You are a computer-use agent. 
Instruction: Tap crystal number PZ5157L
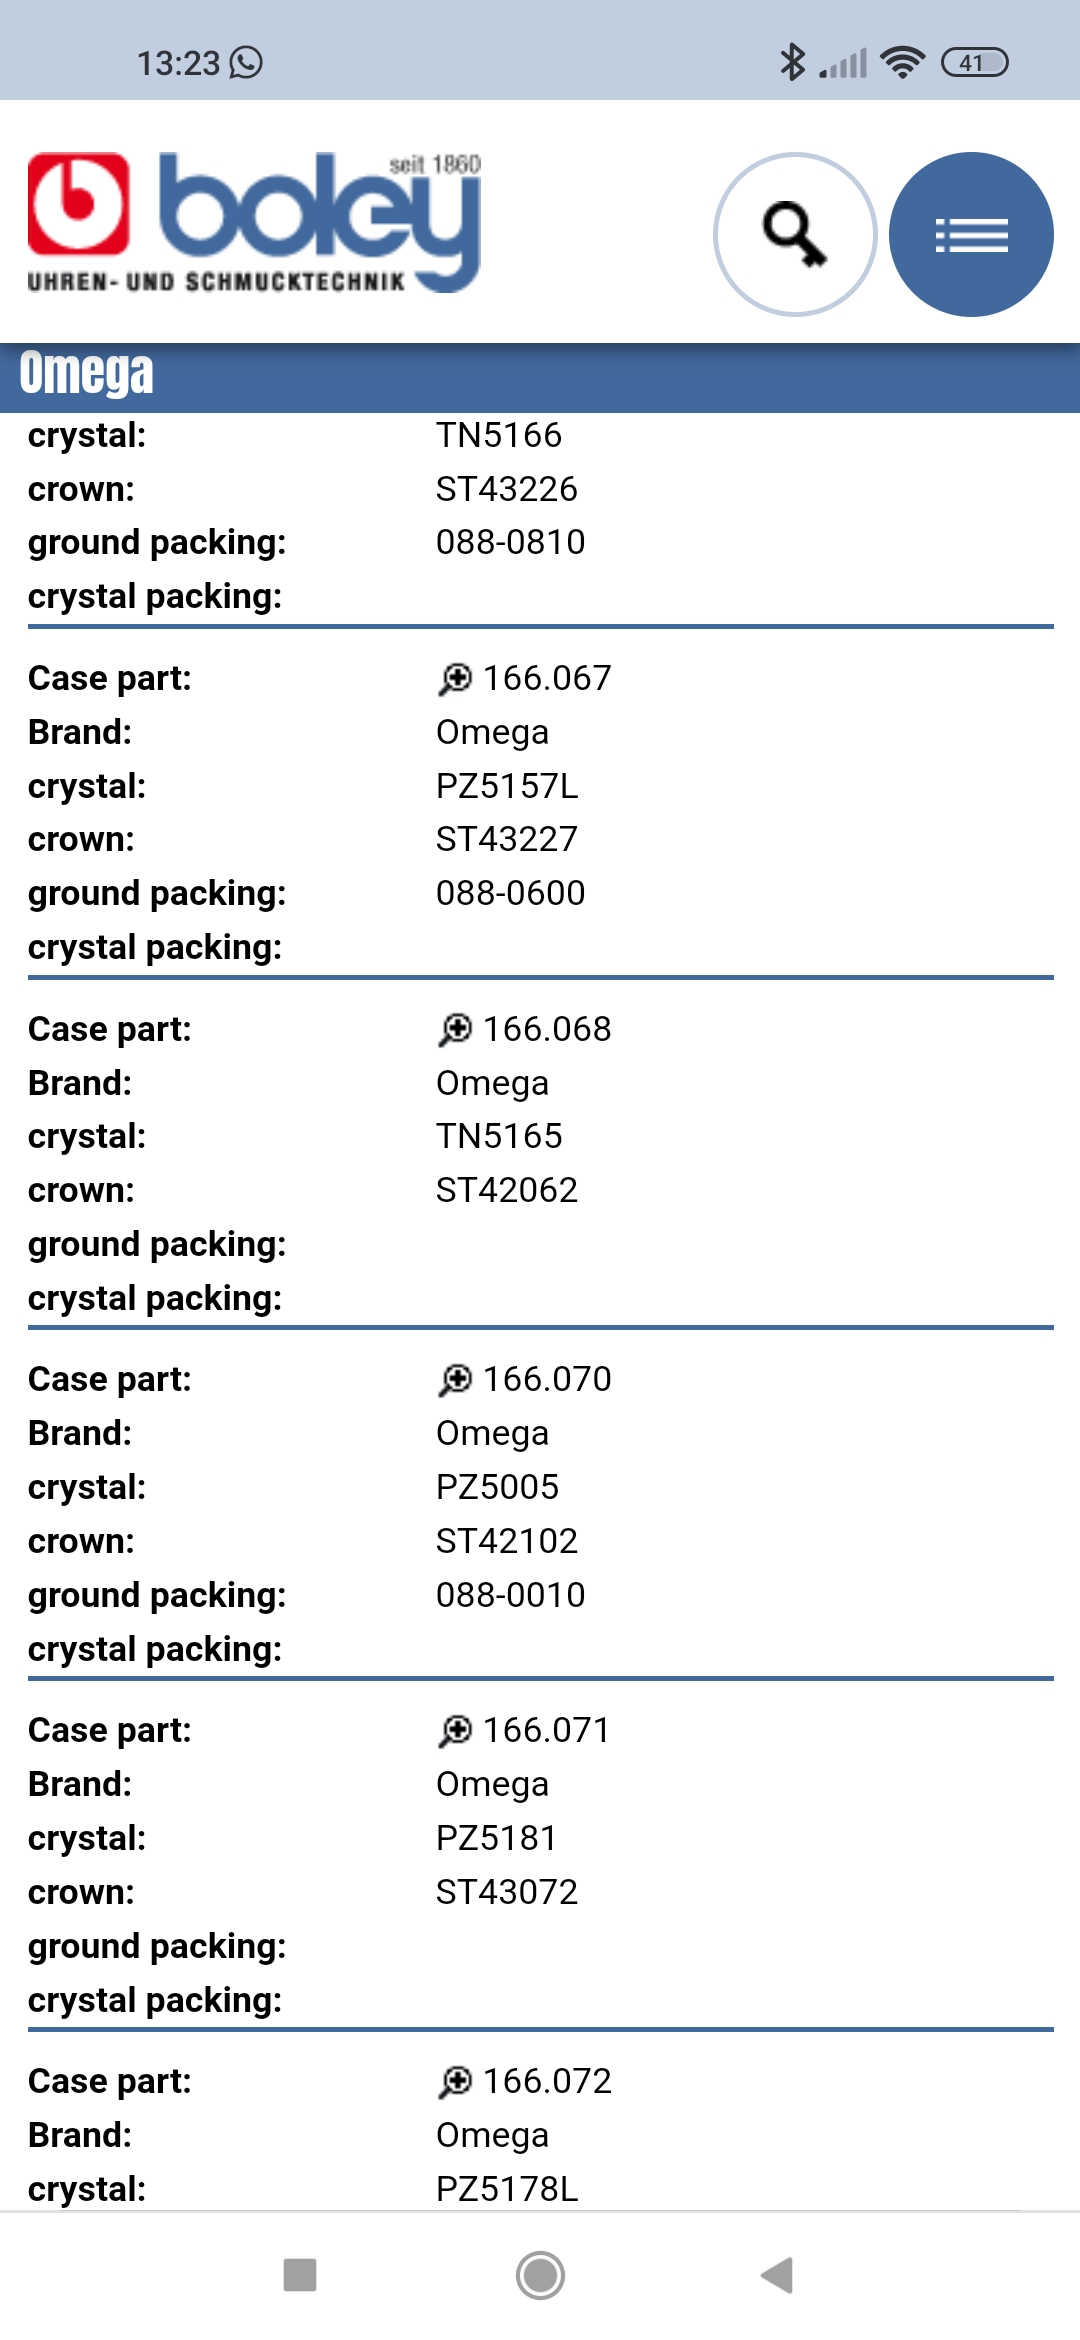point(507,786)
